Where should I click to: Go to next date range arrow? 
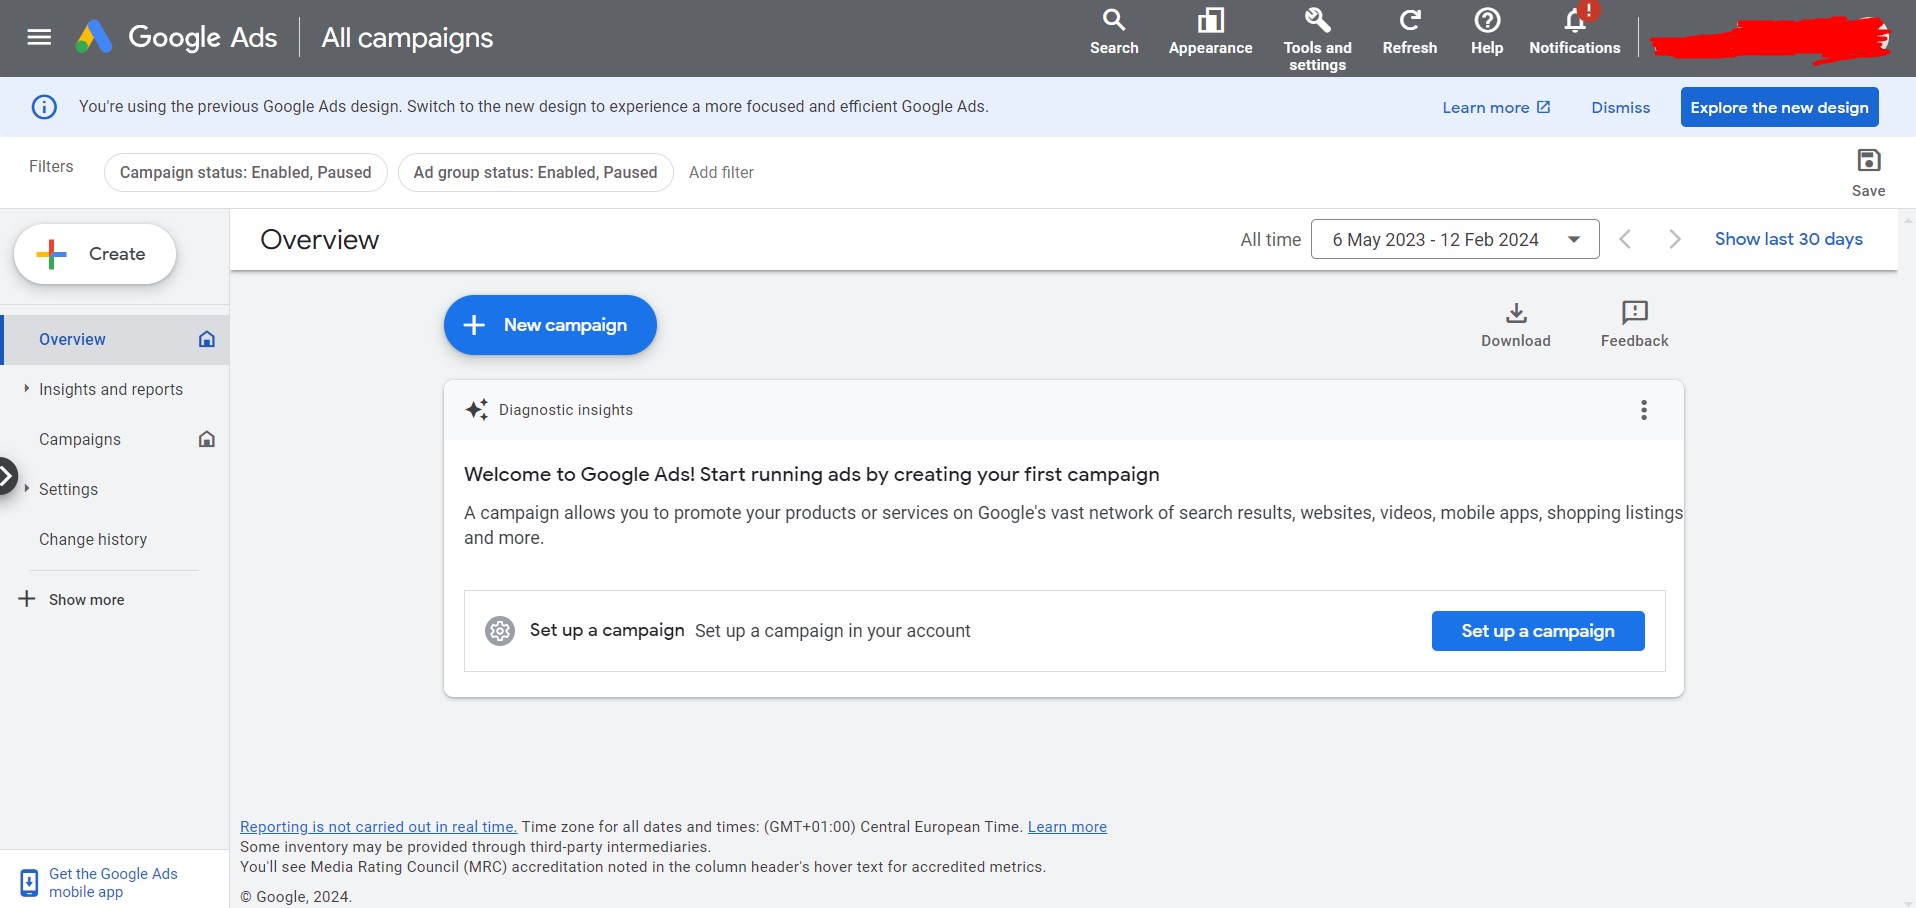1675,239
